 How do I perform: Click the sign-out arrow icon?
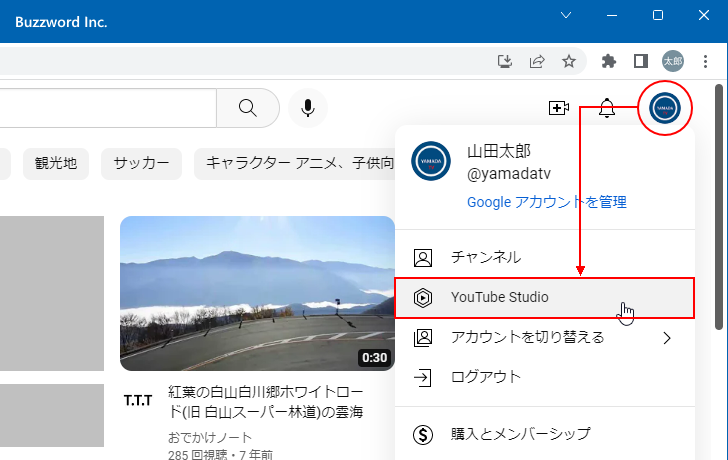coord(423,377)
